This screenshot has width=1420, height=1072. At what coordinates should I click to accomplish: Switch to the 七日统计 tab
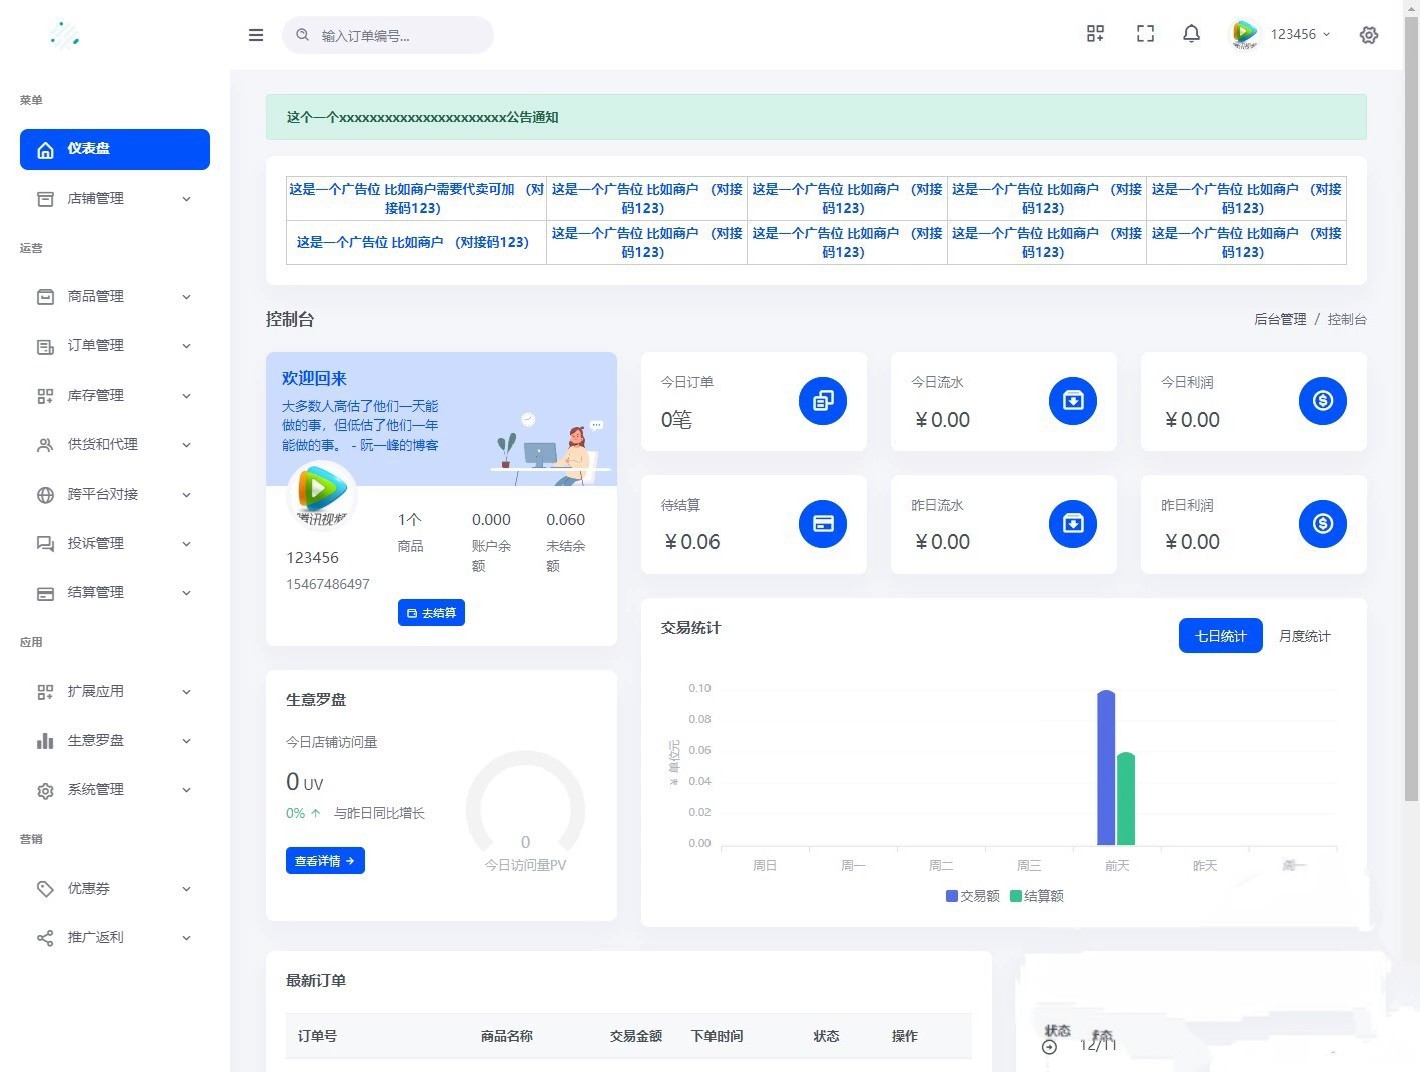[1220, 636]
